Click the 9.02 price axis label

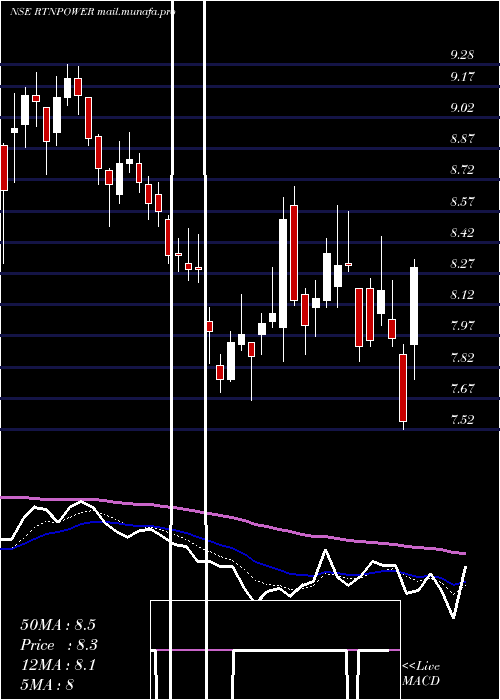tap(462, 108)
